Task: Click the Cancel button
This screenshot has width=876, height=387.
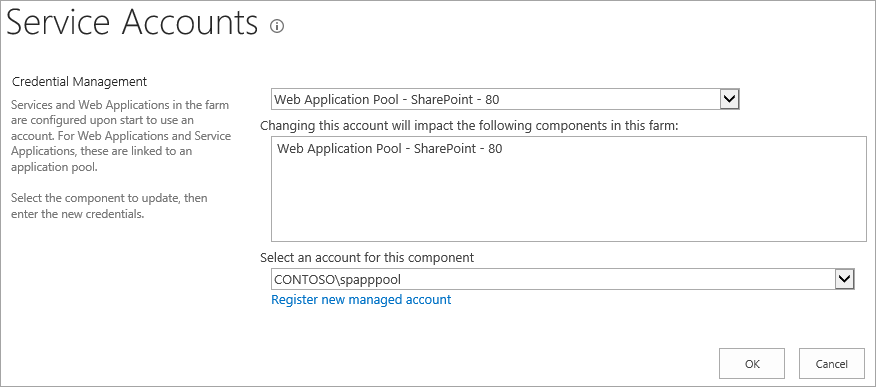Action: [832, 364]
